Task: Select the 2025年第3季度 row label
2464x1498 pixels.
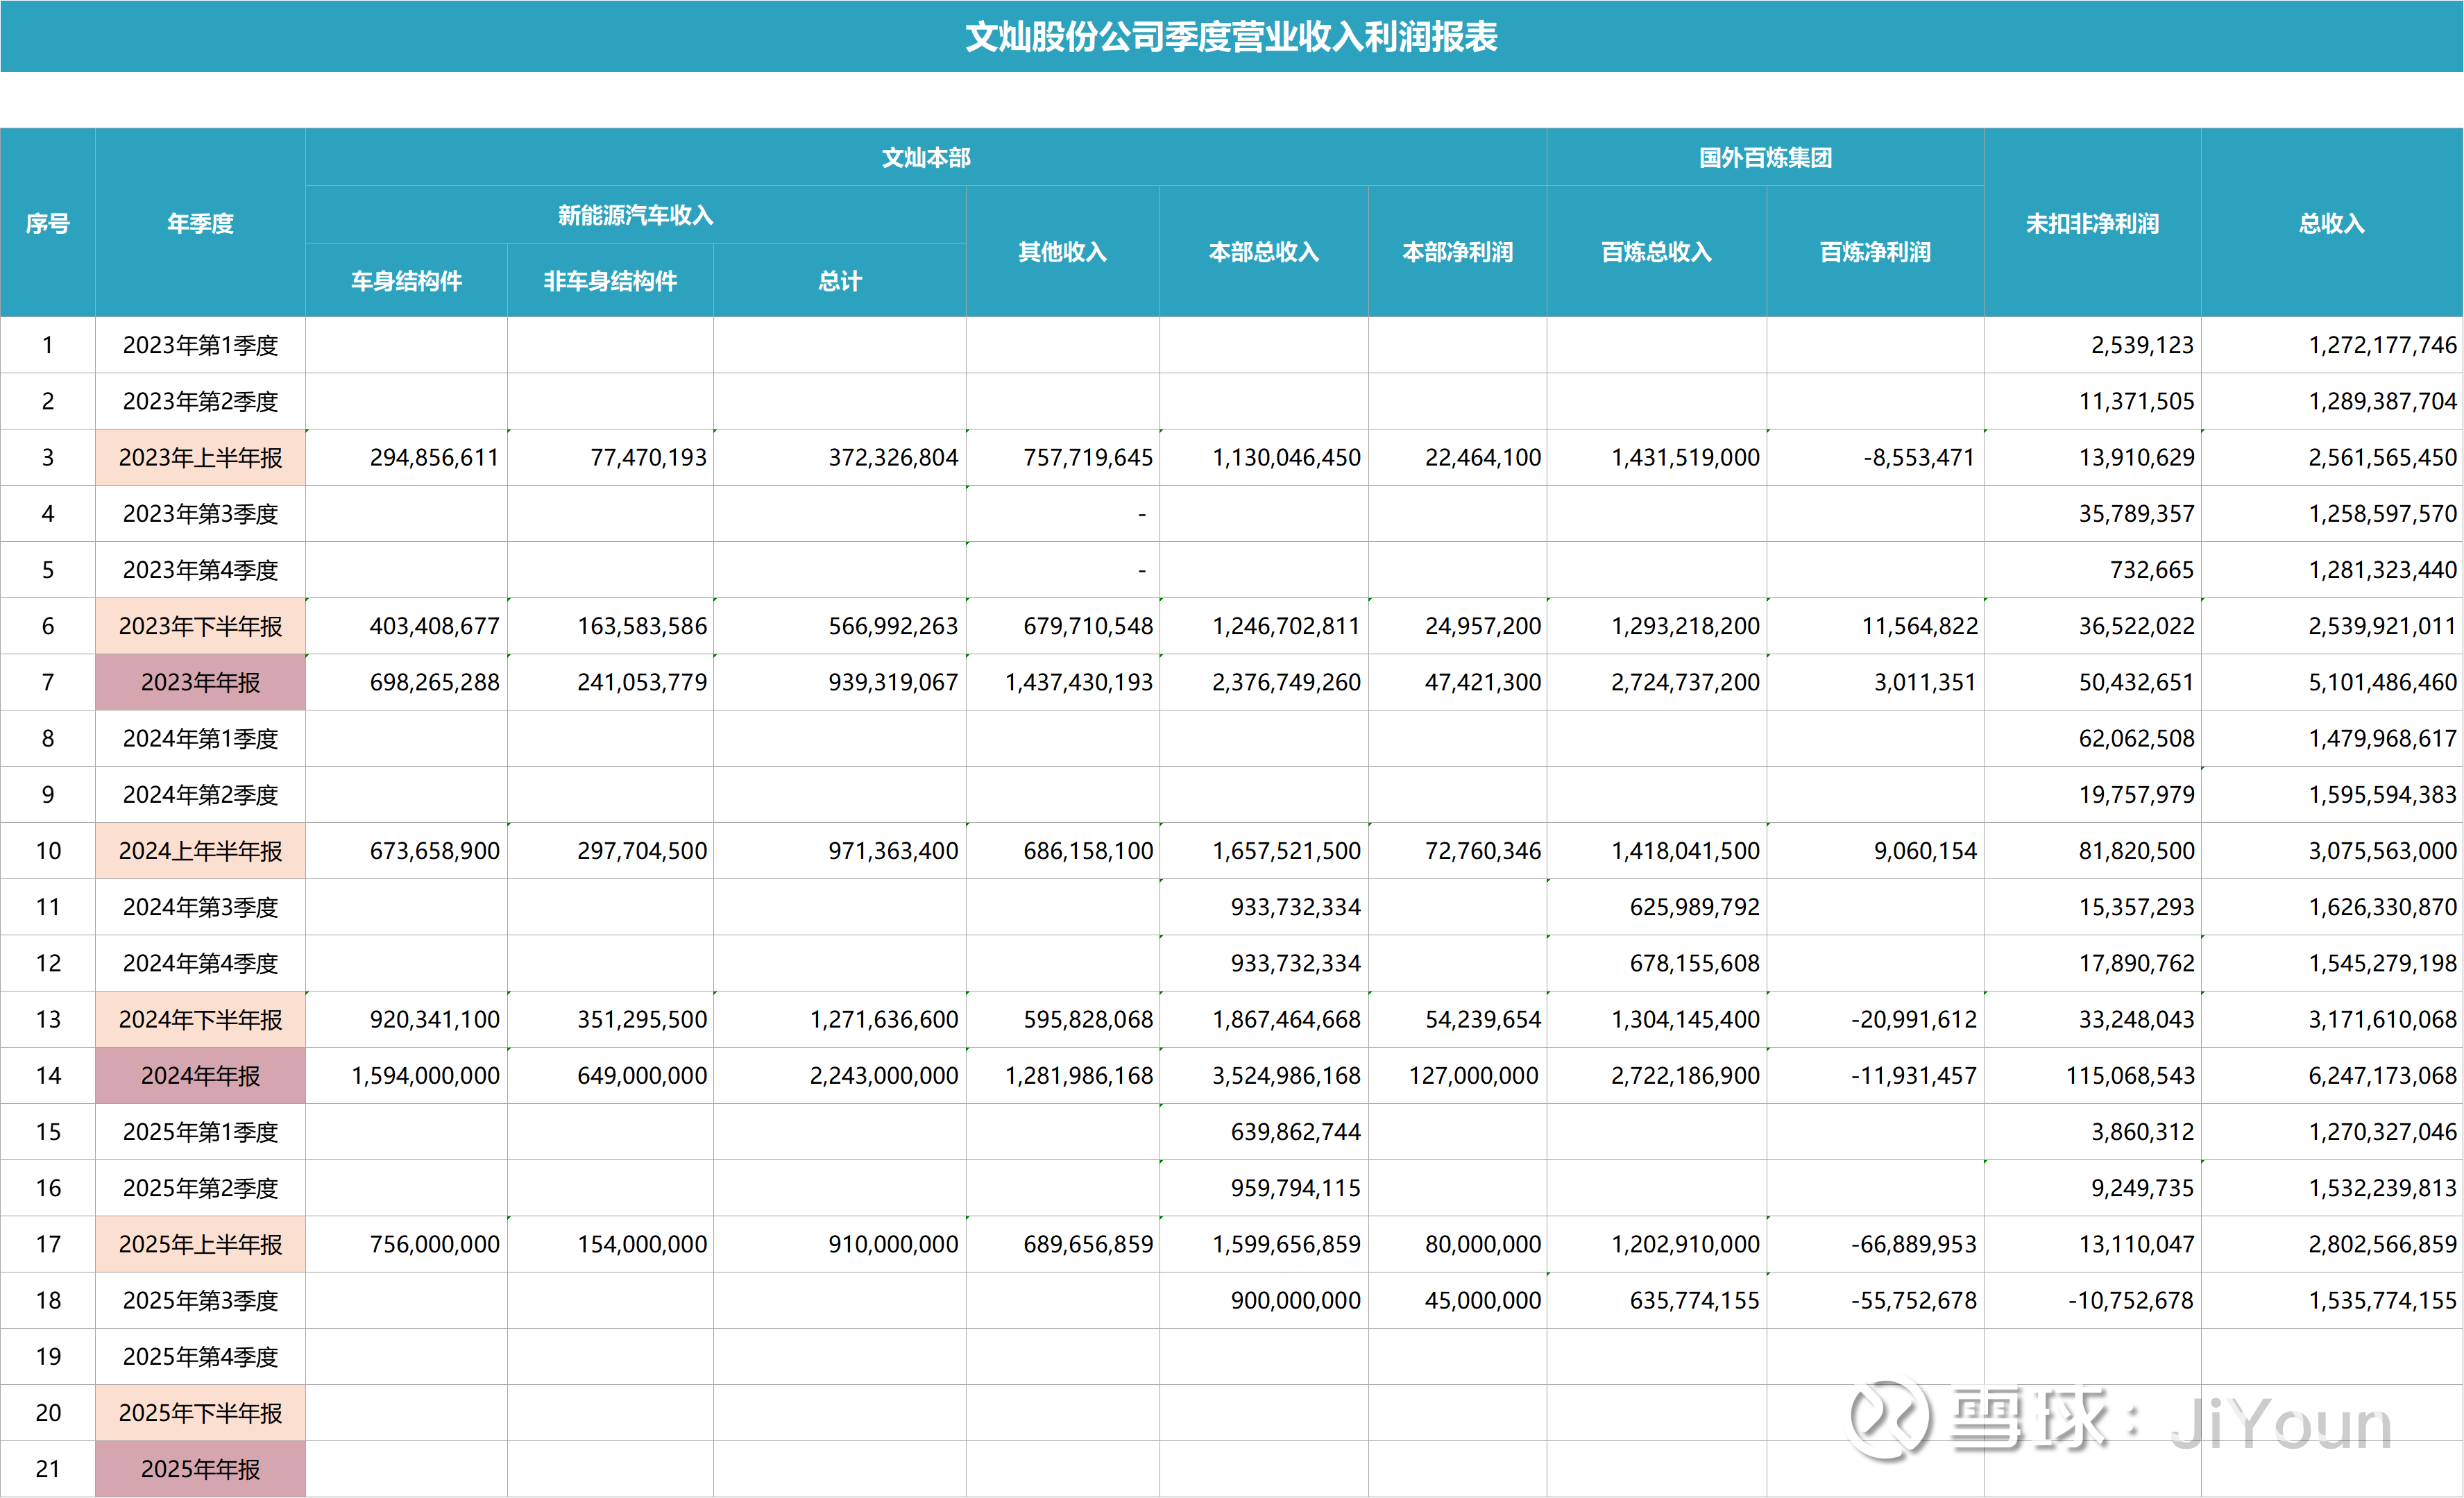Action: click(200, 1301)
